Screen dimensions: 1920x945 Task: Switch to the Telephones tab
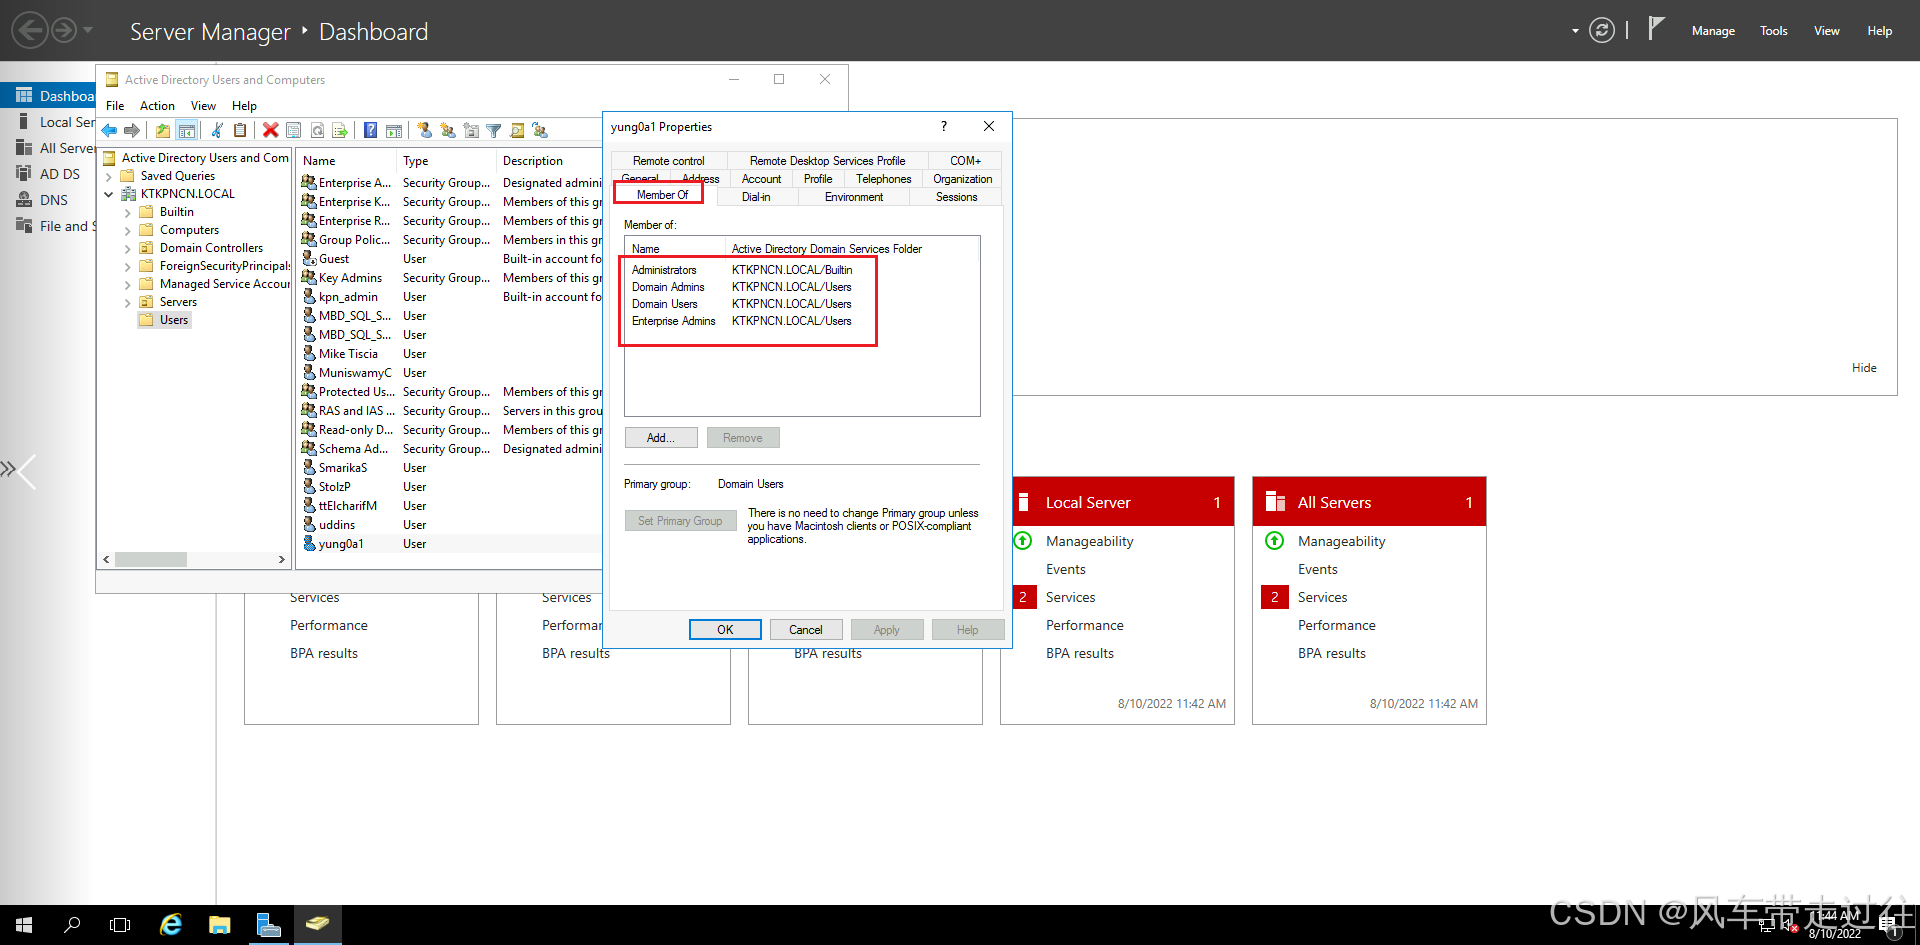pyautogui.click(x=883, y=179)
